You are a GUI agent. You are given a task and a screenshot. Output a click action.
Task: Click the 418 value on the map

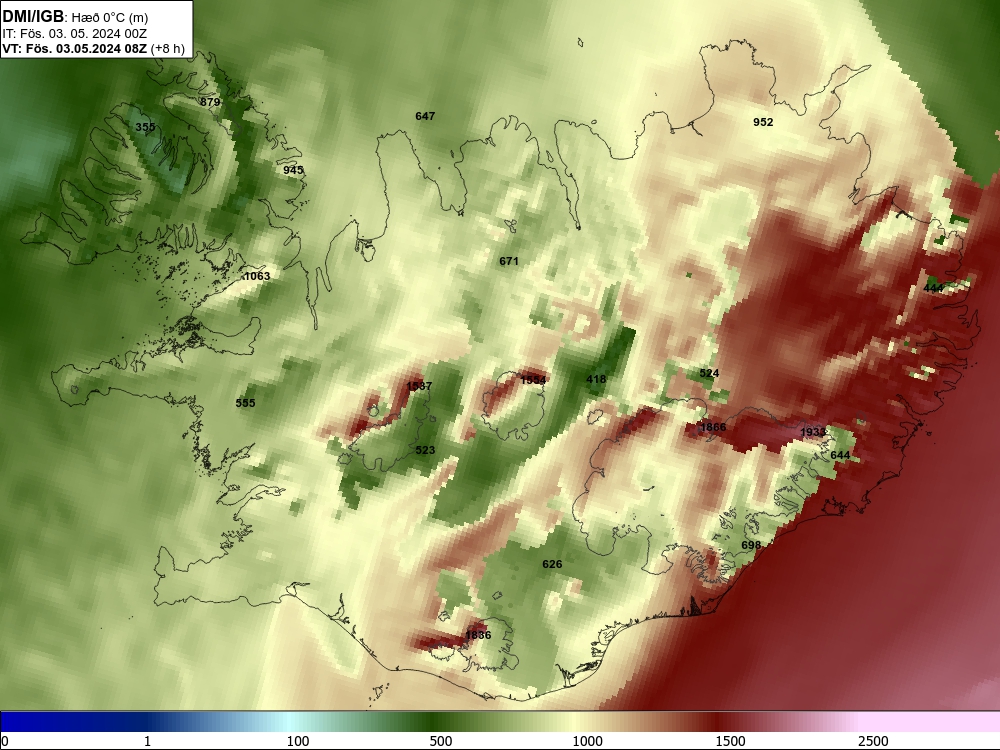pyautogui.click(x=596, y=379)
